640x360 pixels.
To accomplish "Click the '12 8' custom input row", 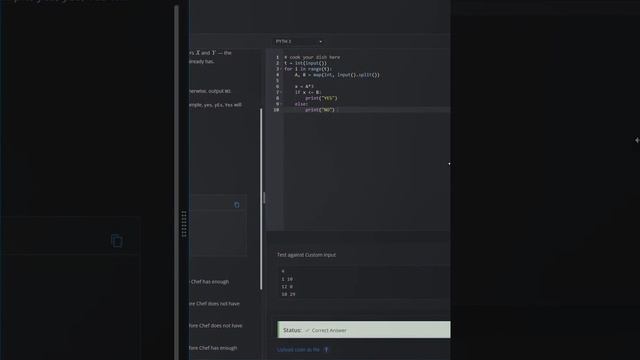I will 287,287.
